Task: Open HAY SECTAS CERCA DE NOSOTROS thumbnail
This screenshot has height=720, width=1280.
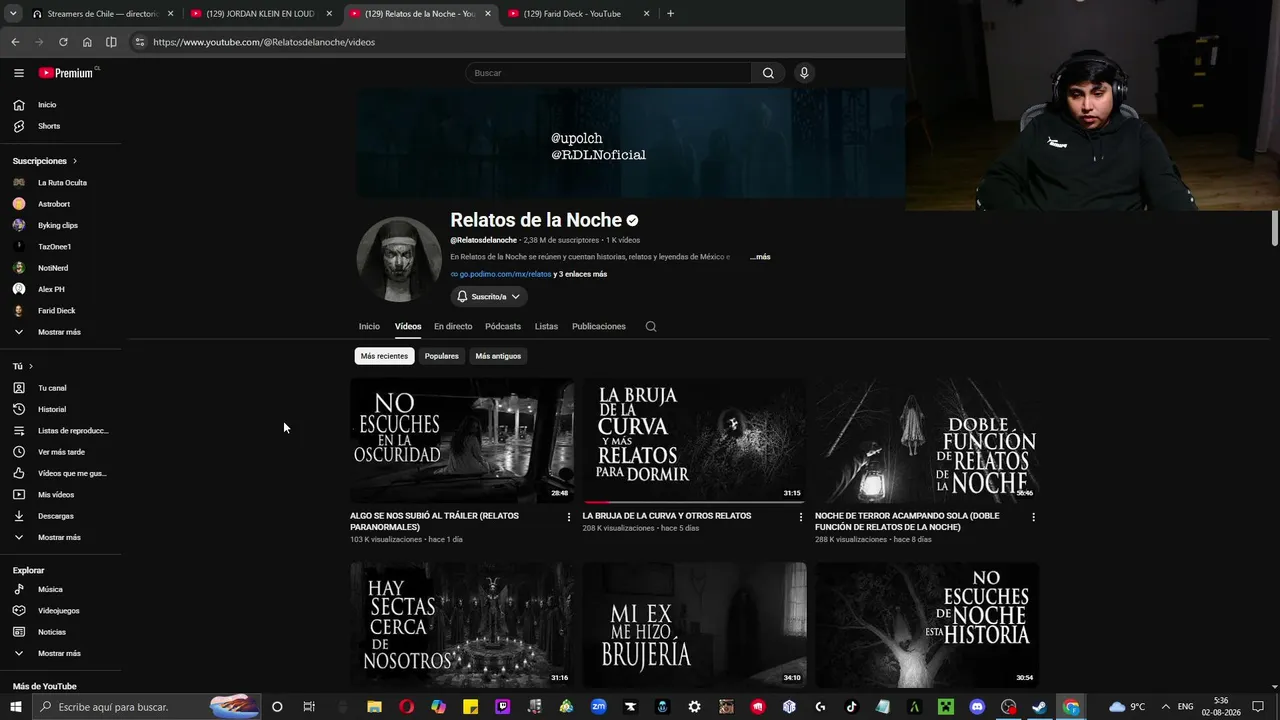Action: (462, 624)
